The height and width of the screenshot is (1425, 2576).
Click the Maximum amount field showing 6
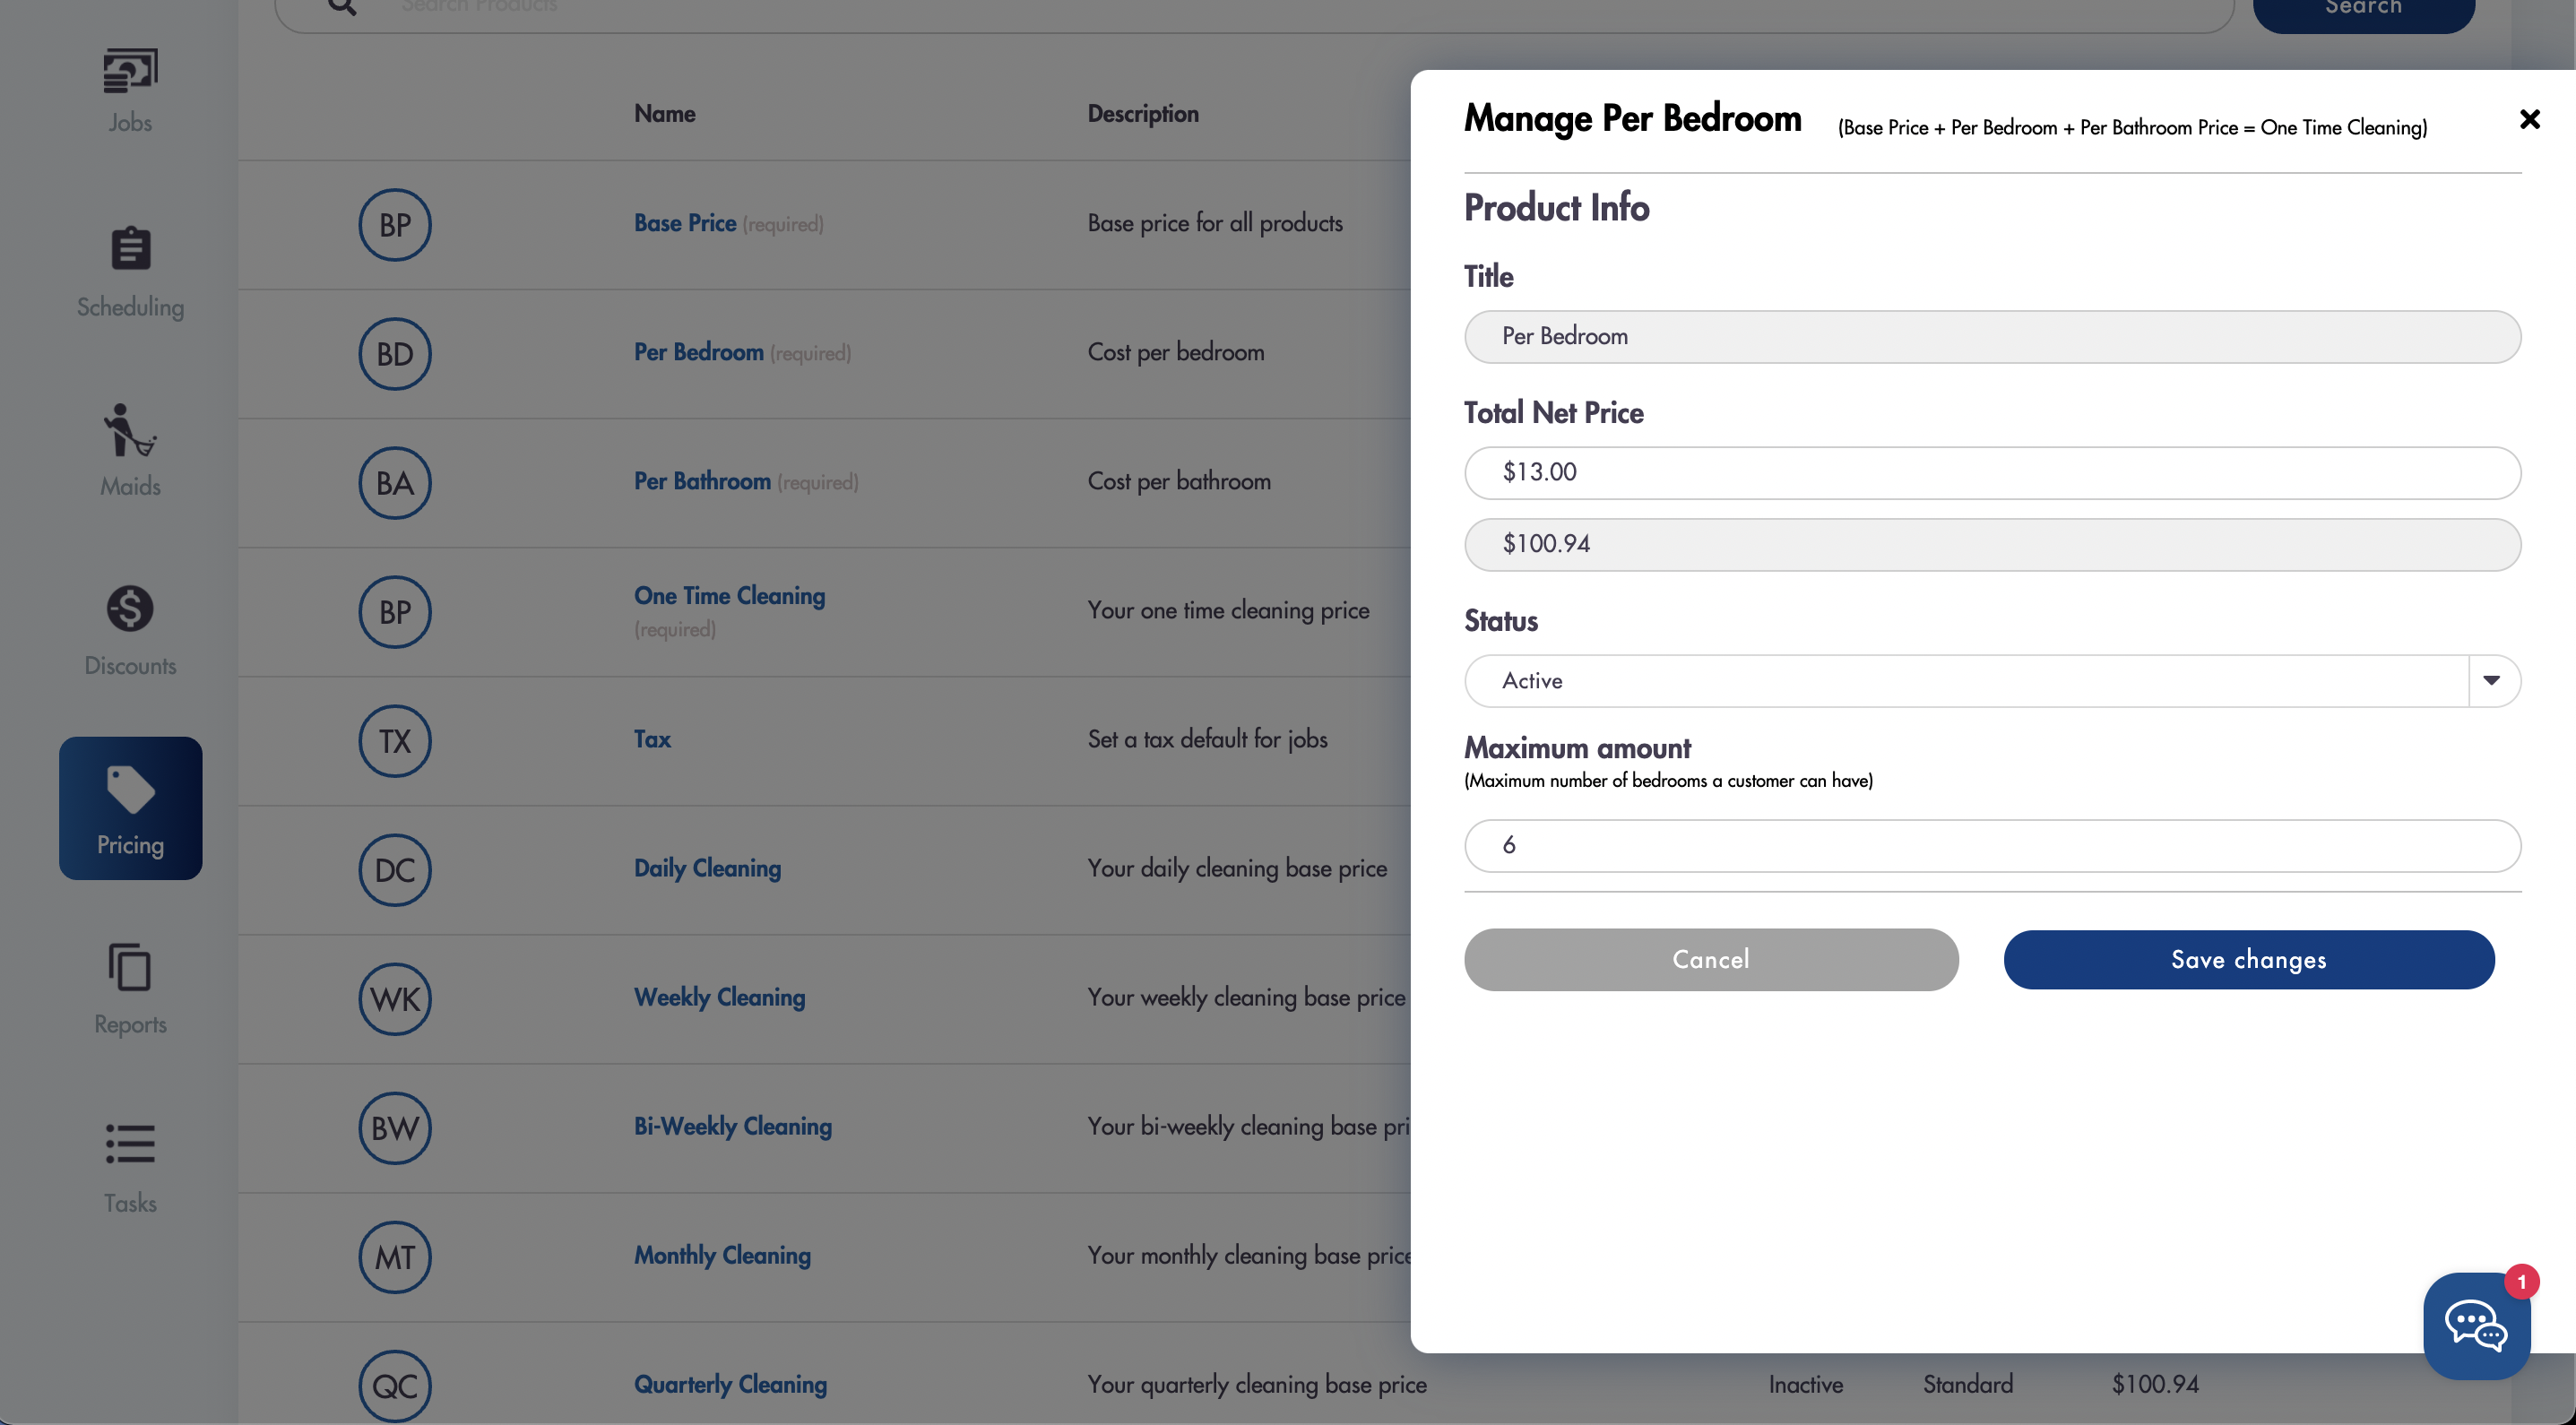click(x=1992, y=845)
